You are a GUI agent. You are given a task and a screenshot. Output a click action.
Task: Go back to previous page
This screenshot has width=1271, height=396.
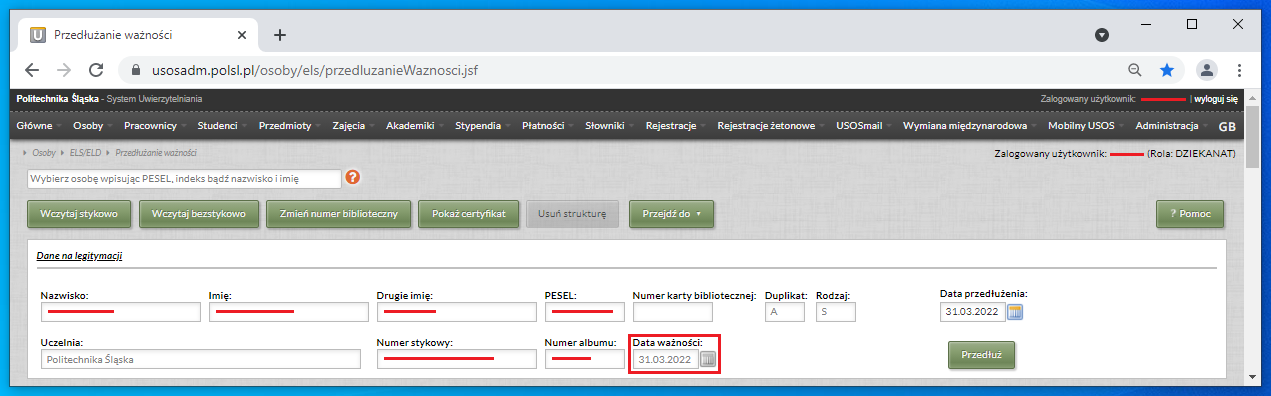[32, 70]
